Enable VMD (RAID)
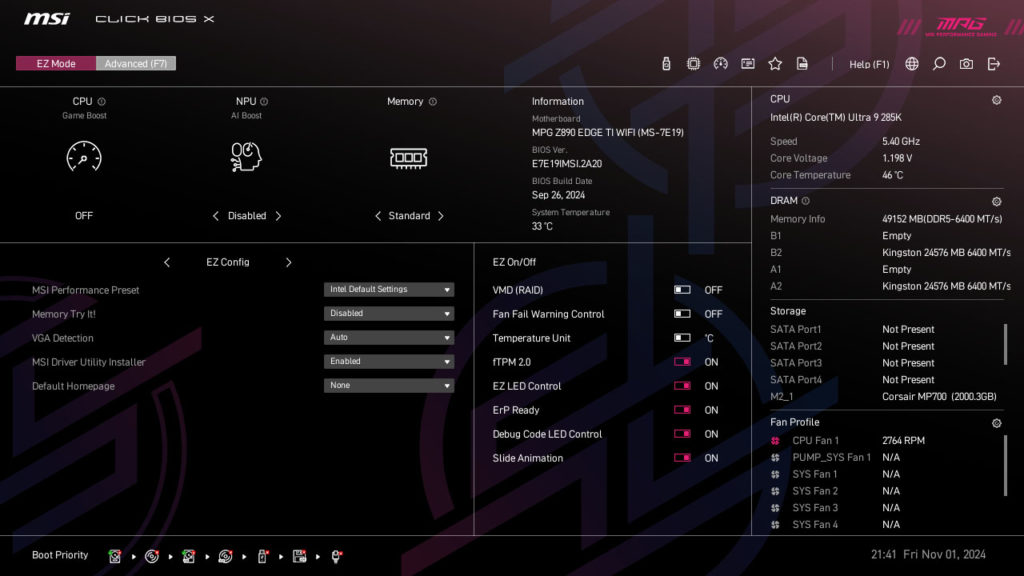 (683, 290)
